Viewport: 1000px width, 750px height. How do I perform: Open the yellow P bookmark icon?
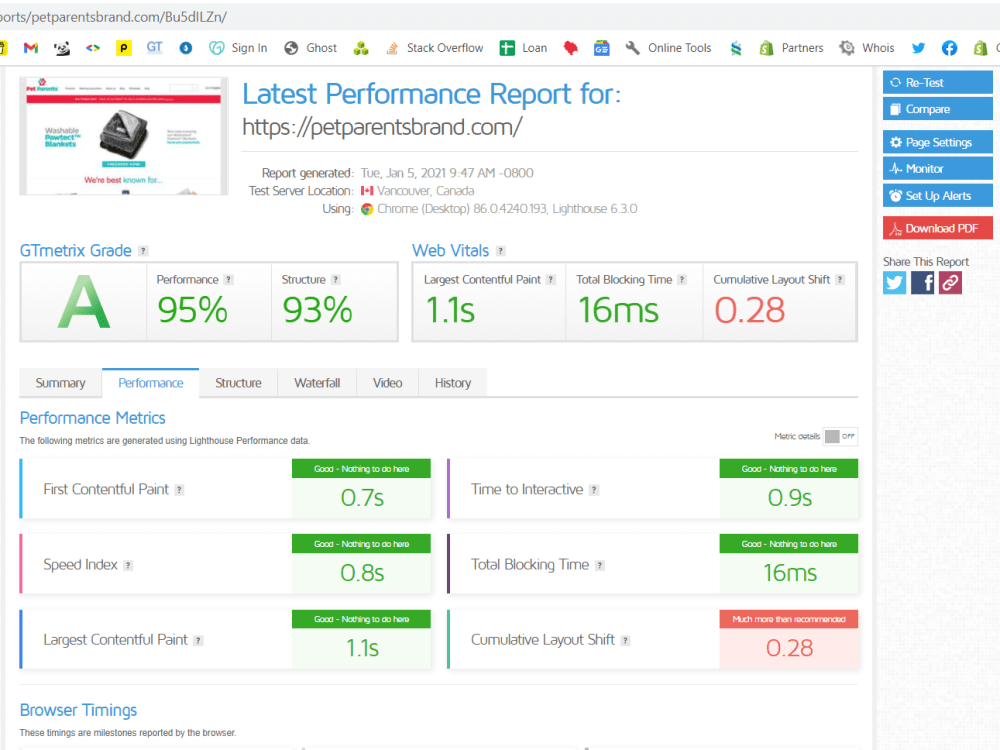click(124, 48)
